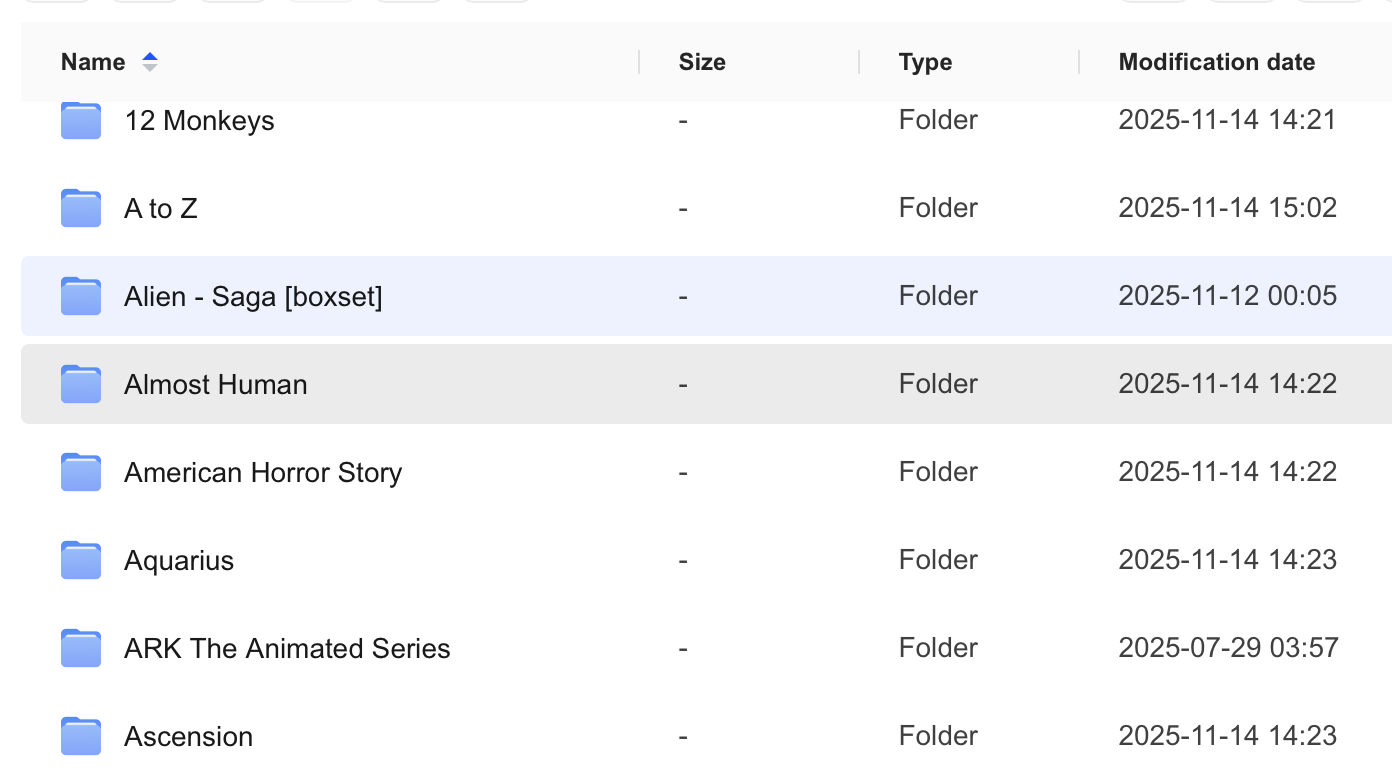Click the A to Z folder icon
Screen dimensions: 1392x774
click(81, 209)
